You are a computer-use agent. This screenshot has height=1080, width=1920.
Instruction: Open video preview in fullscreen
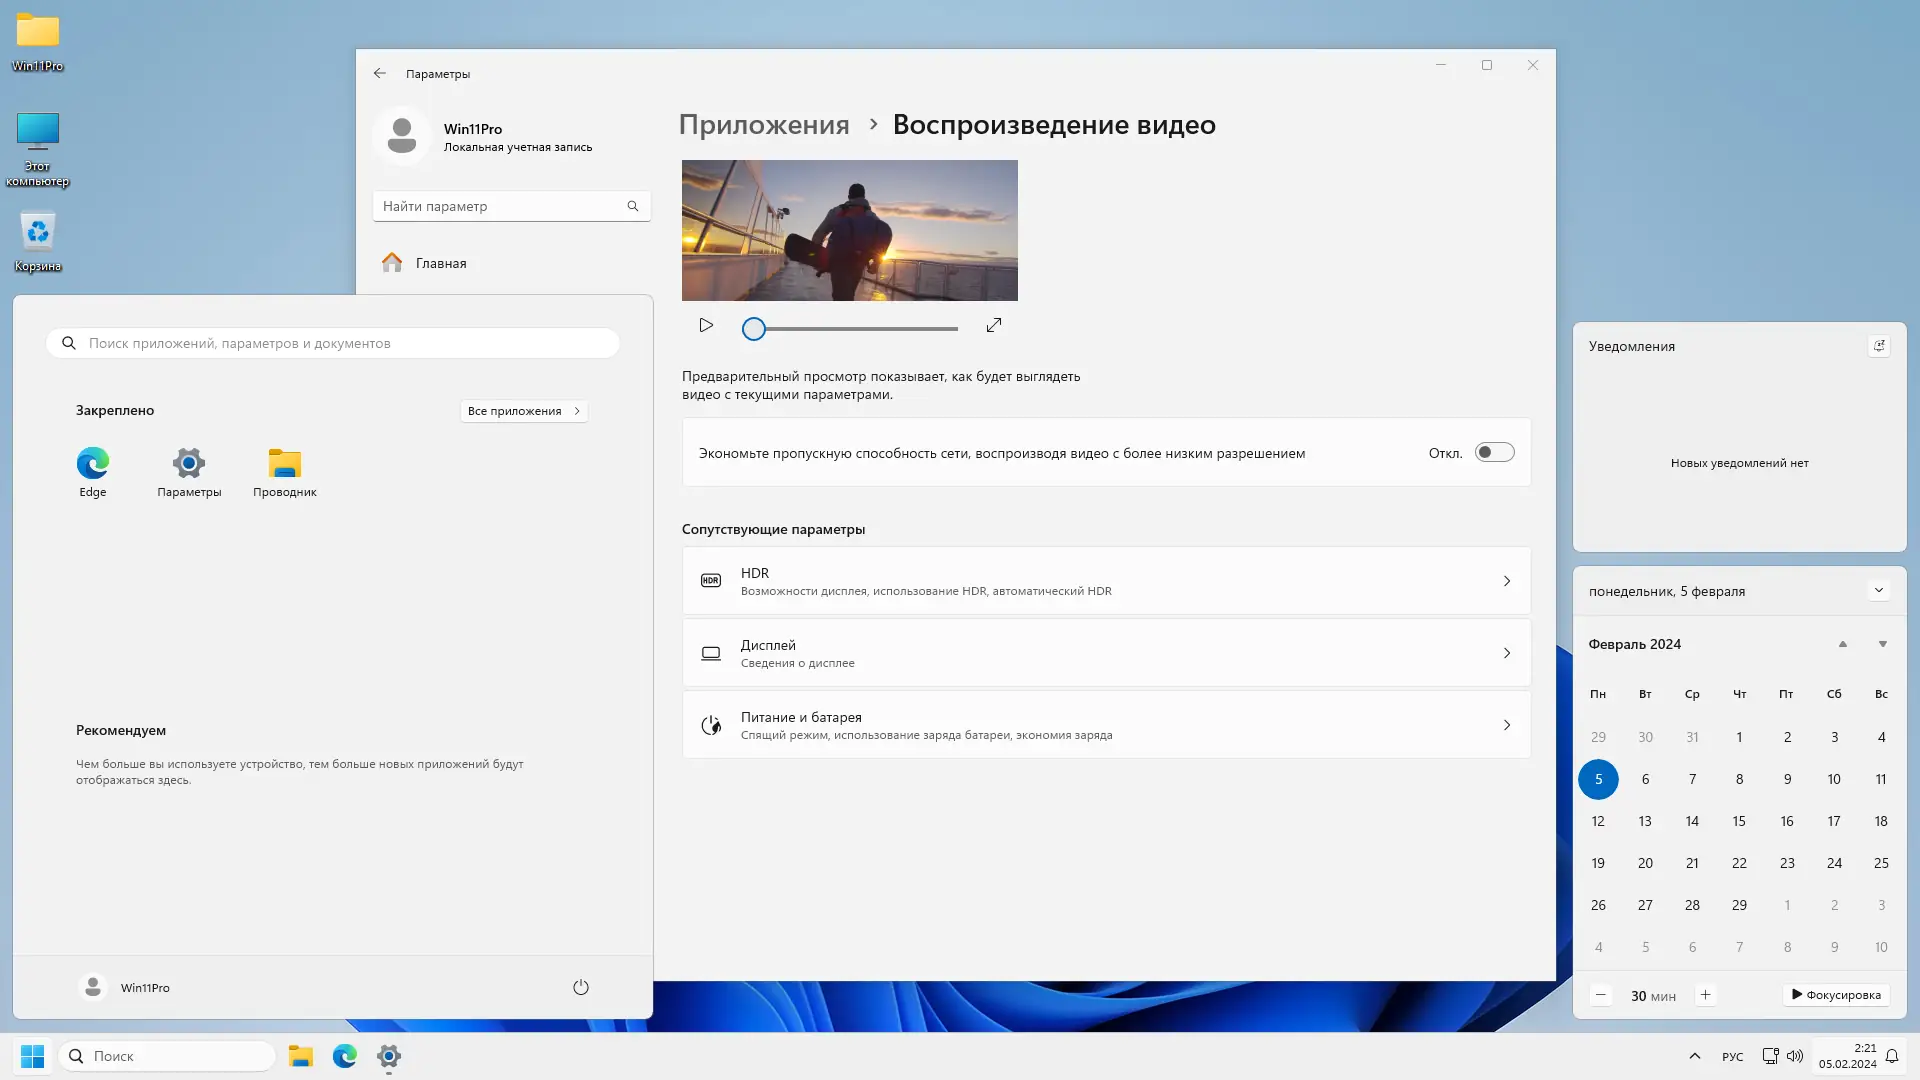[994, 325]
